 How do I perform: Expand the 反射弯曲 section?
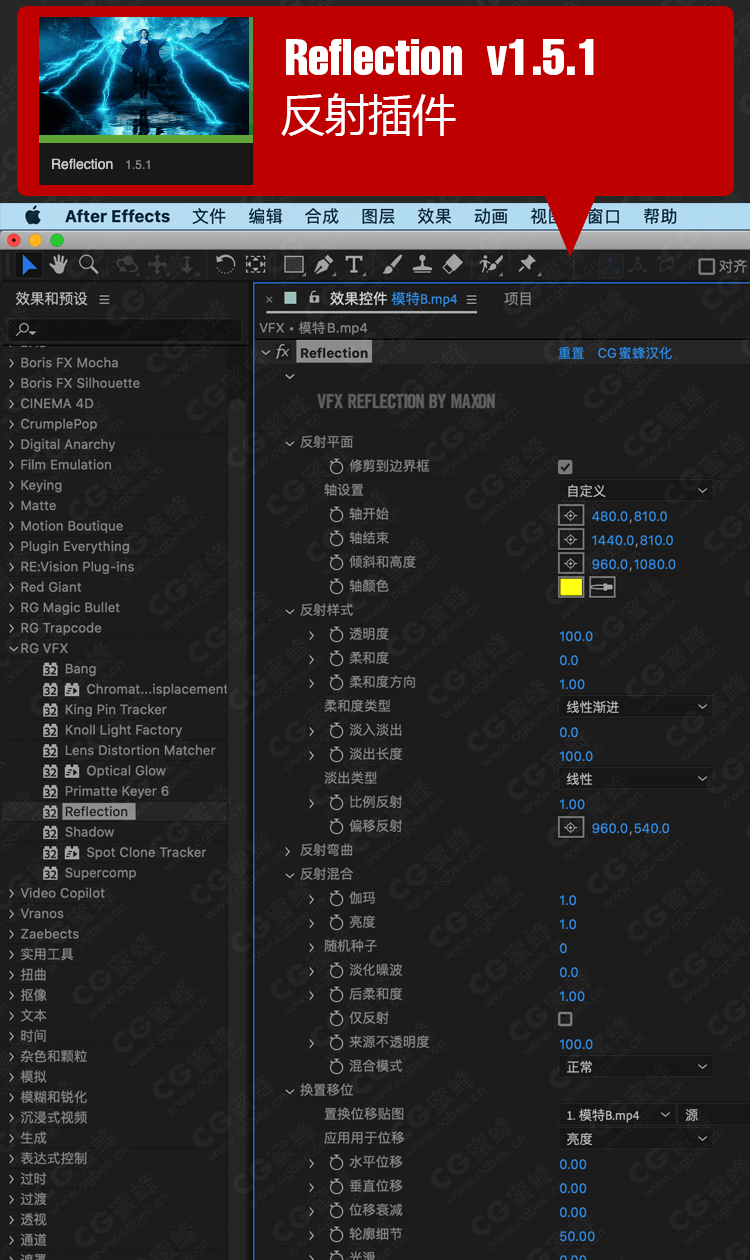290,851
